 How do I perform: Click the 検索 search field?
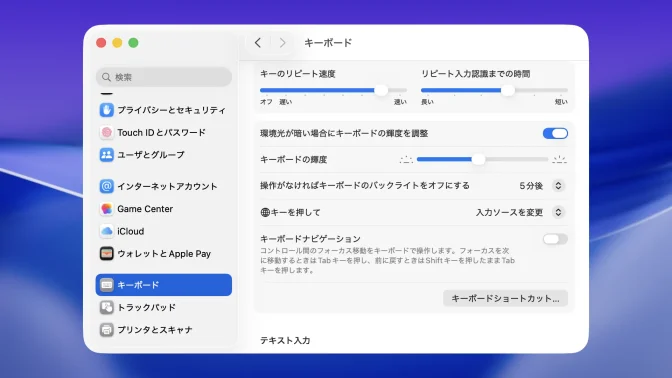click(x=164, y=77)
